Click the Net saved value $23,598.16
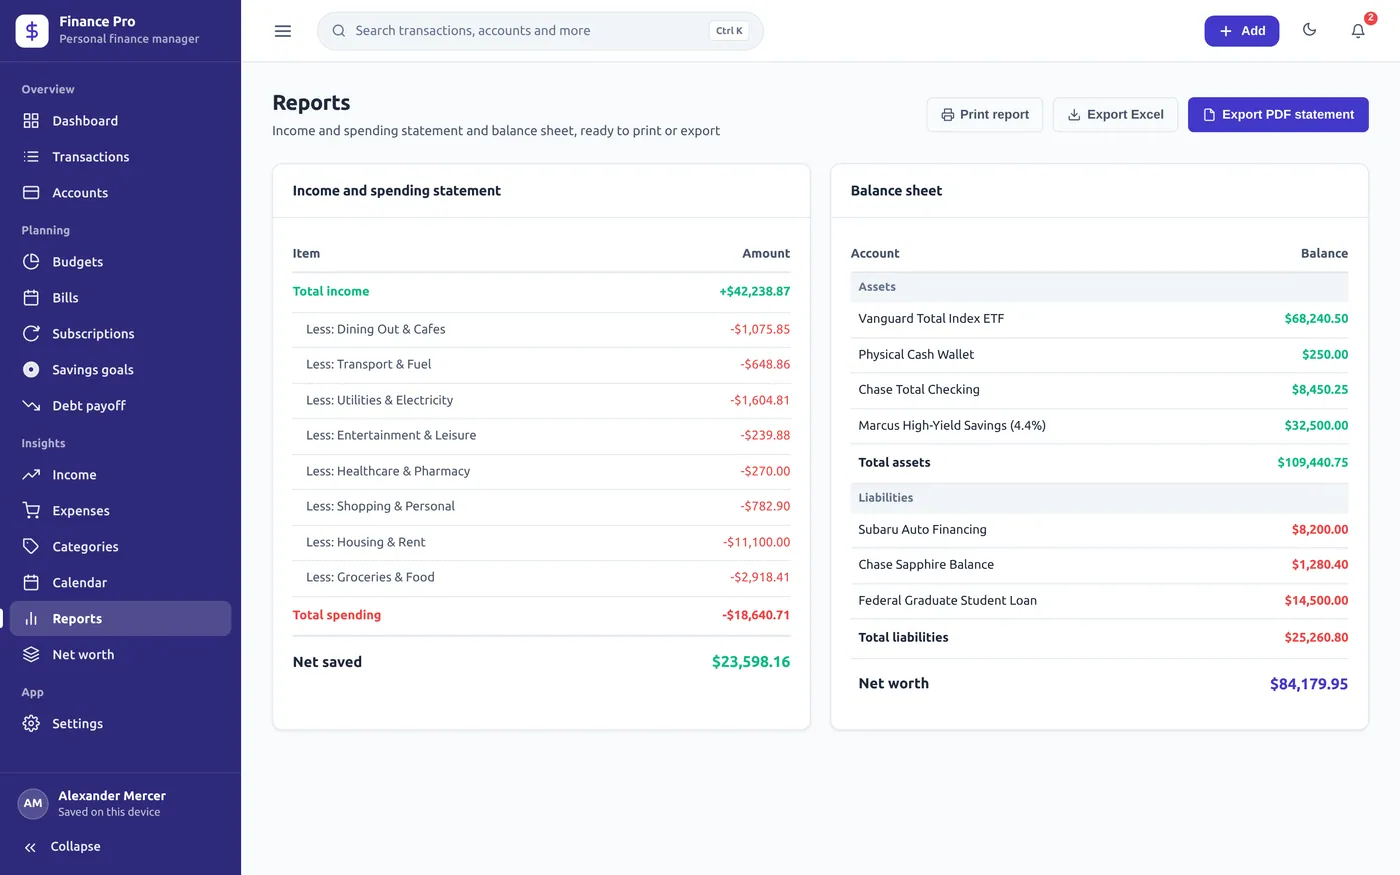The image size is (1400, 875). (751, 662)
